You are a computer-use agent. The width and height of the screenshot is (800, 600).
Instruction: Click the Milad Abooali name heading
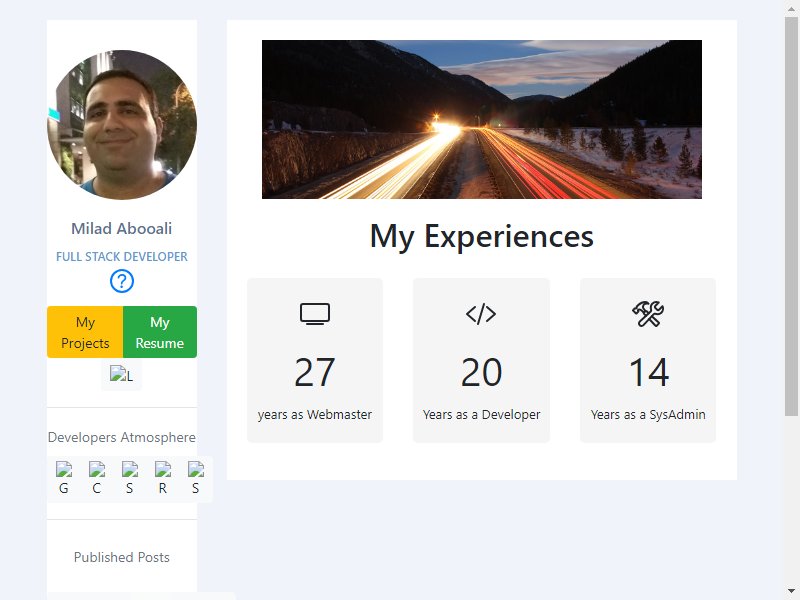tap(121, 229)
